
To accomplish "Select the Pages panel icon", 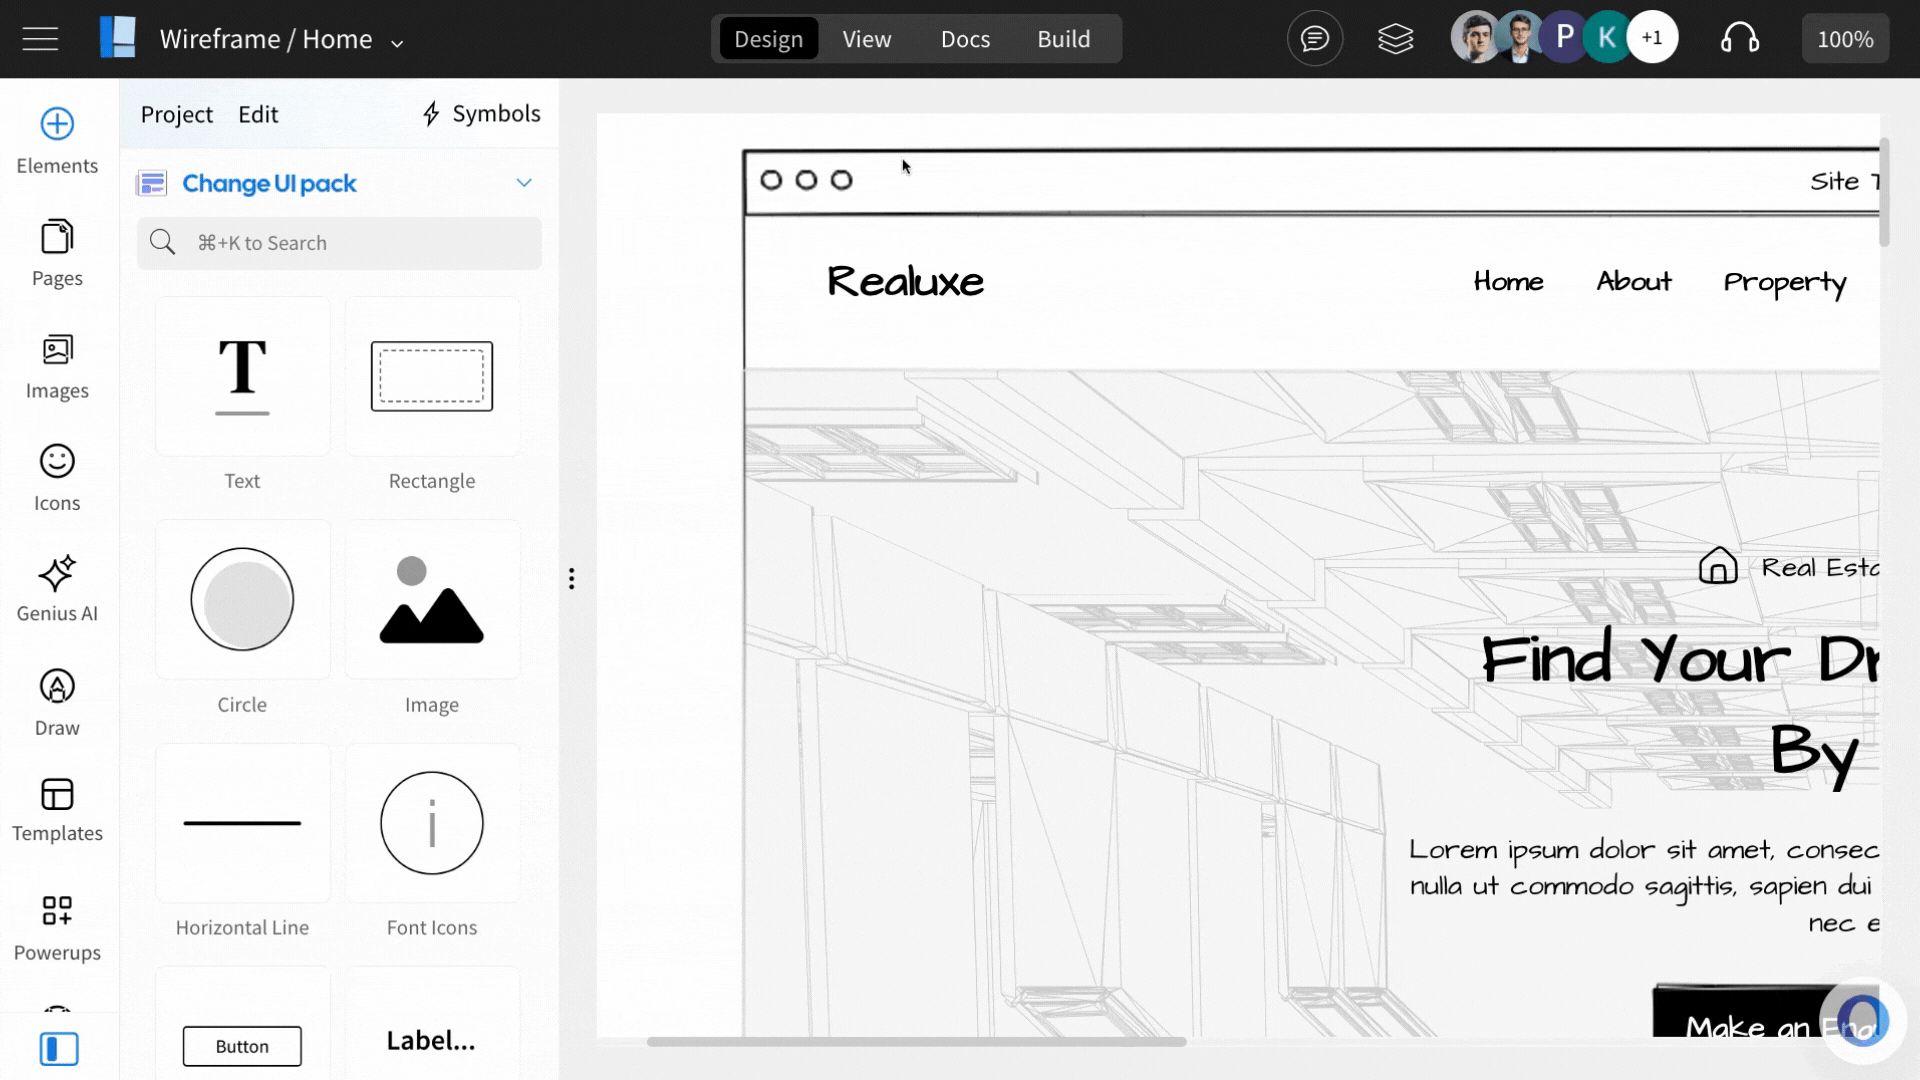I will click(56, 253).
